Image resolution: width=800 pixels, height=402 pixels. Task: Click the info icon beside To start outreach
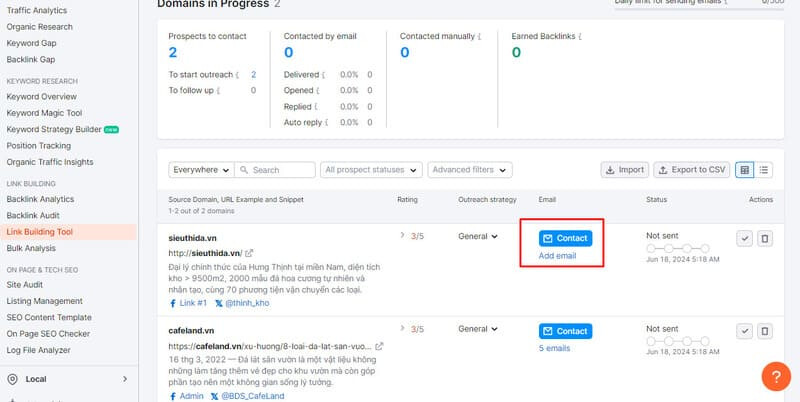(x=237, y=74)
